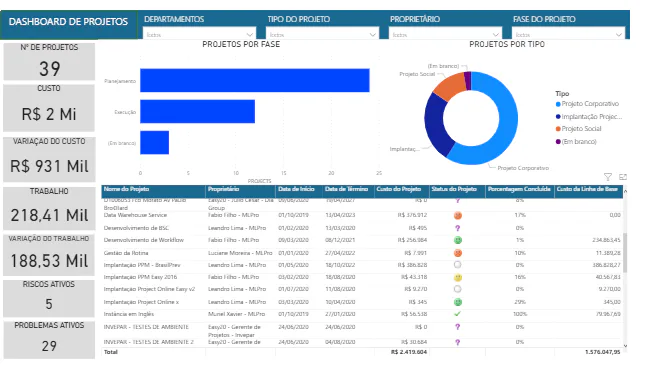This screenshot has width=647, height=368.
Task: Click question mark status for INVEPAR - TESTES DE AMBIENTE 2
Action: tap(457, 342)
